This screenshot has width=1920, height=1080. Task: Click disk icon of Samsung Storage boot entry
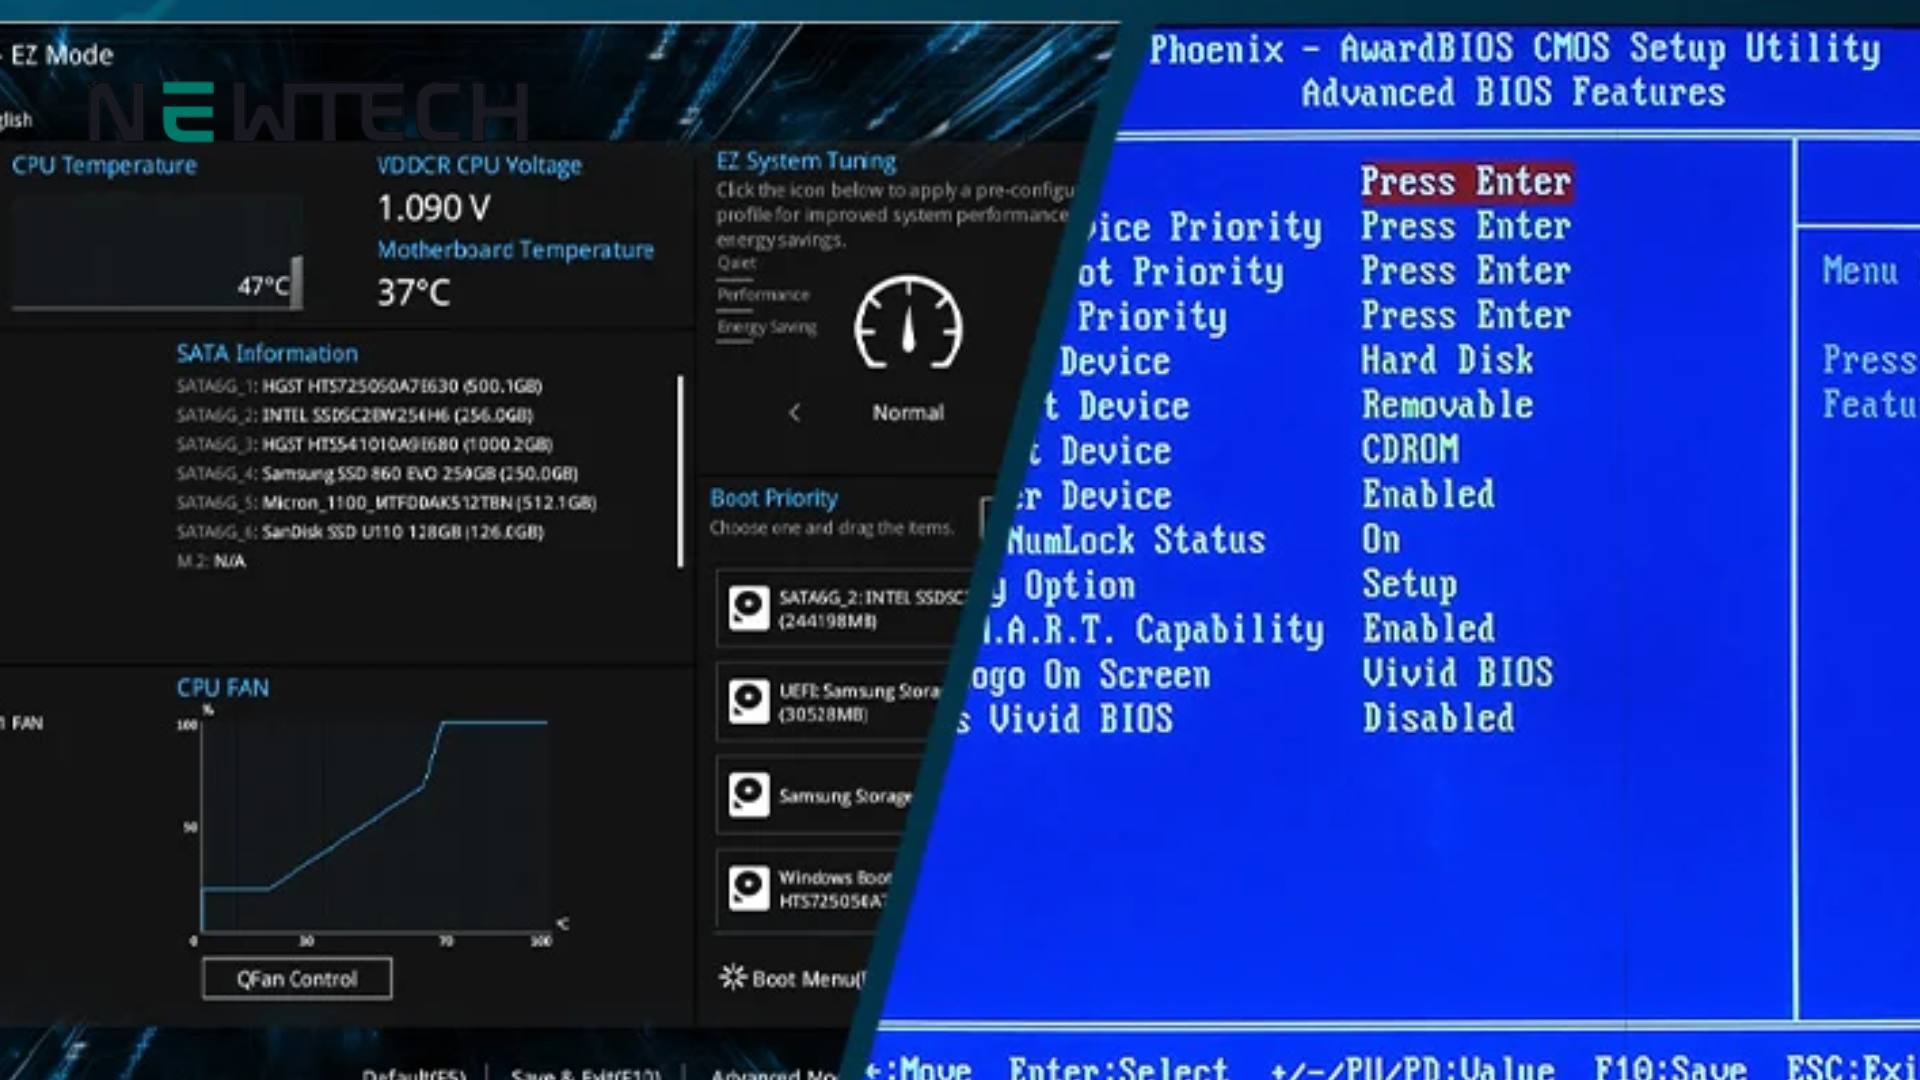click(749, 795)
